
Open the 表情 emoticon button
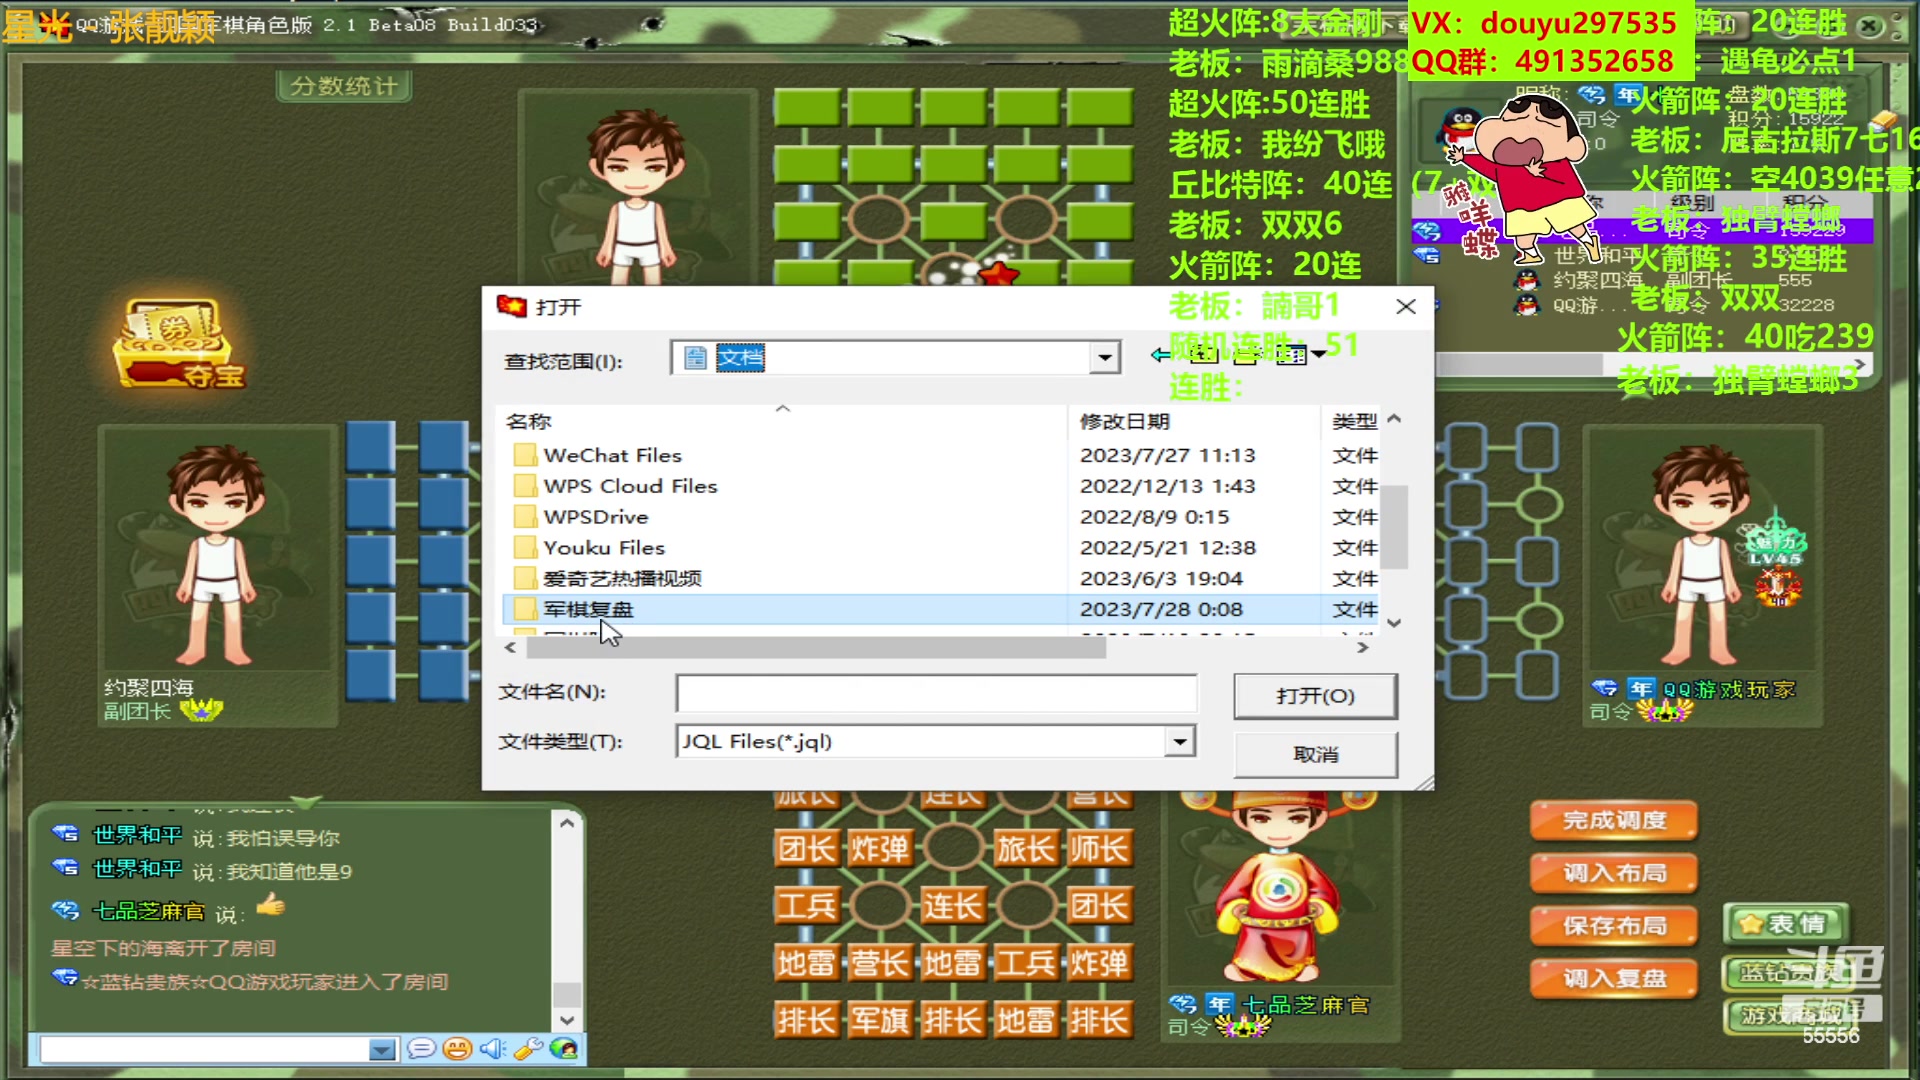1784,924
